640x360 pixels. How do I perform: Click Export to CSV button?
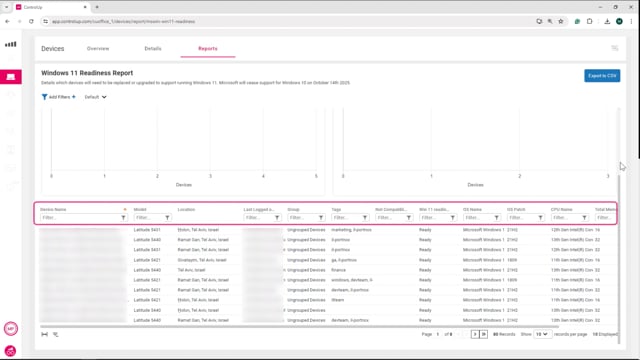coord(602,76)
